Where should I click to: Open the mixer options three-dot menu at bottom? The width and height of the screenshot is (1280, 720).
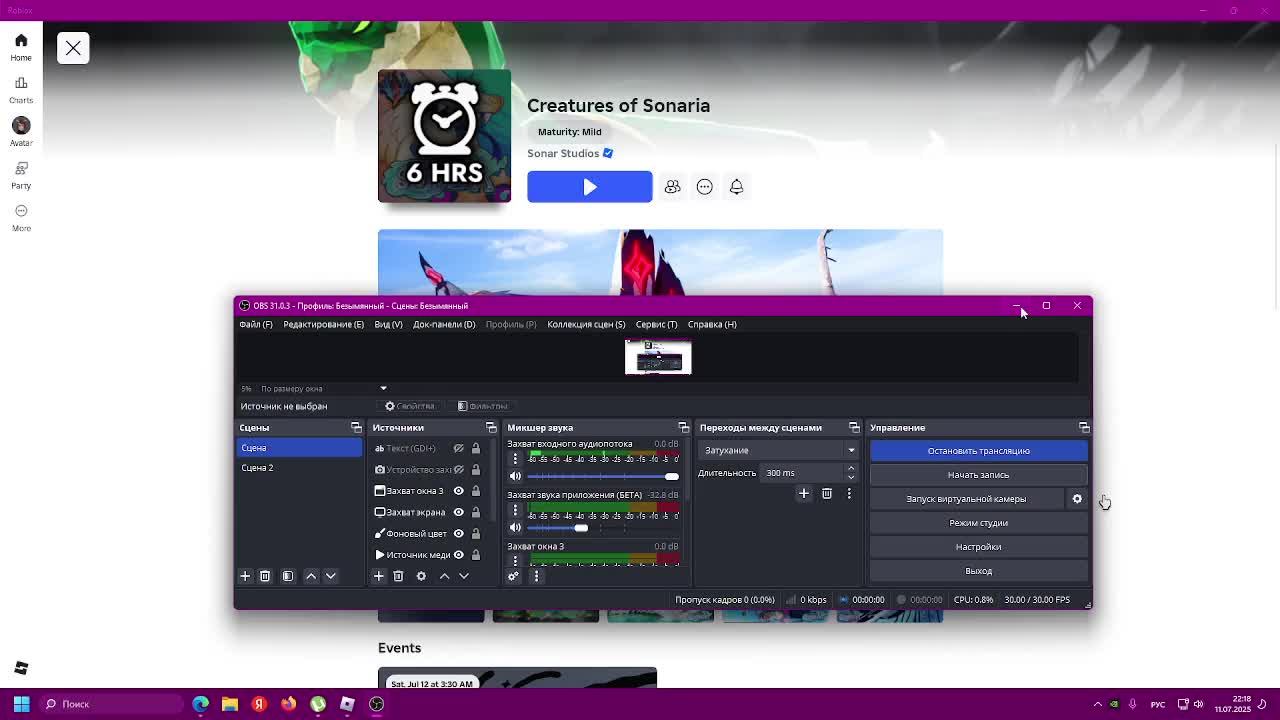tap(536, 576)
